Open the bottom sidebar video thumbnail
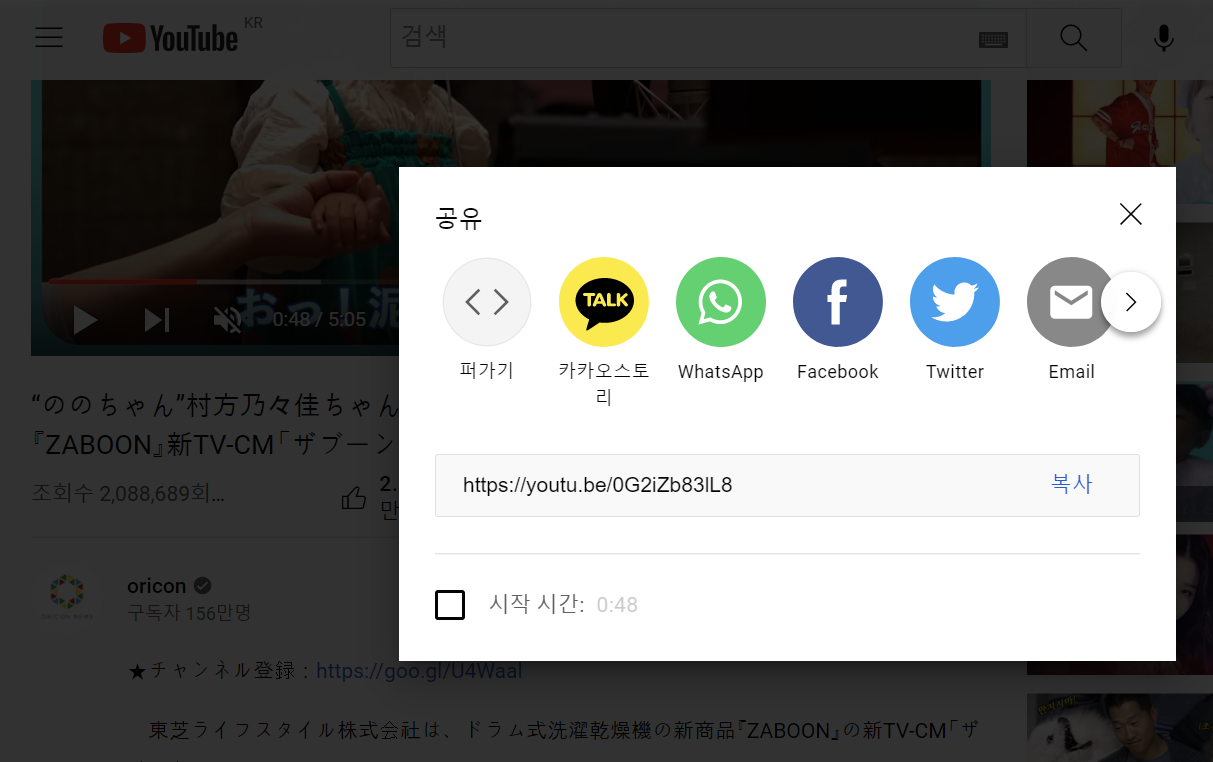This screenshot has height=762, width=1213. click(x=1120, y=728)
